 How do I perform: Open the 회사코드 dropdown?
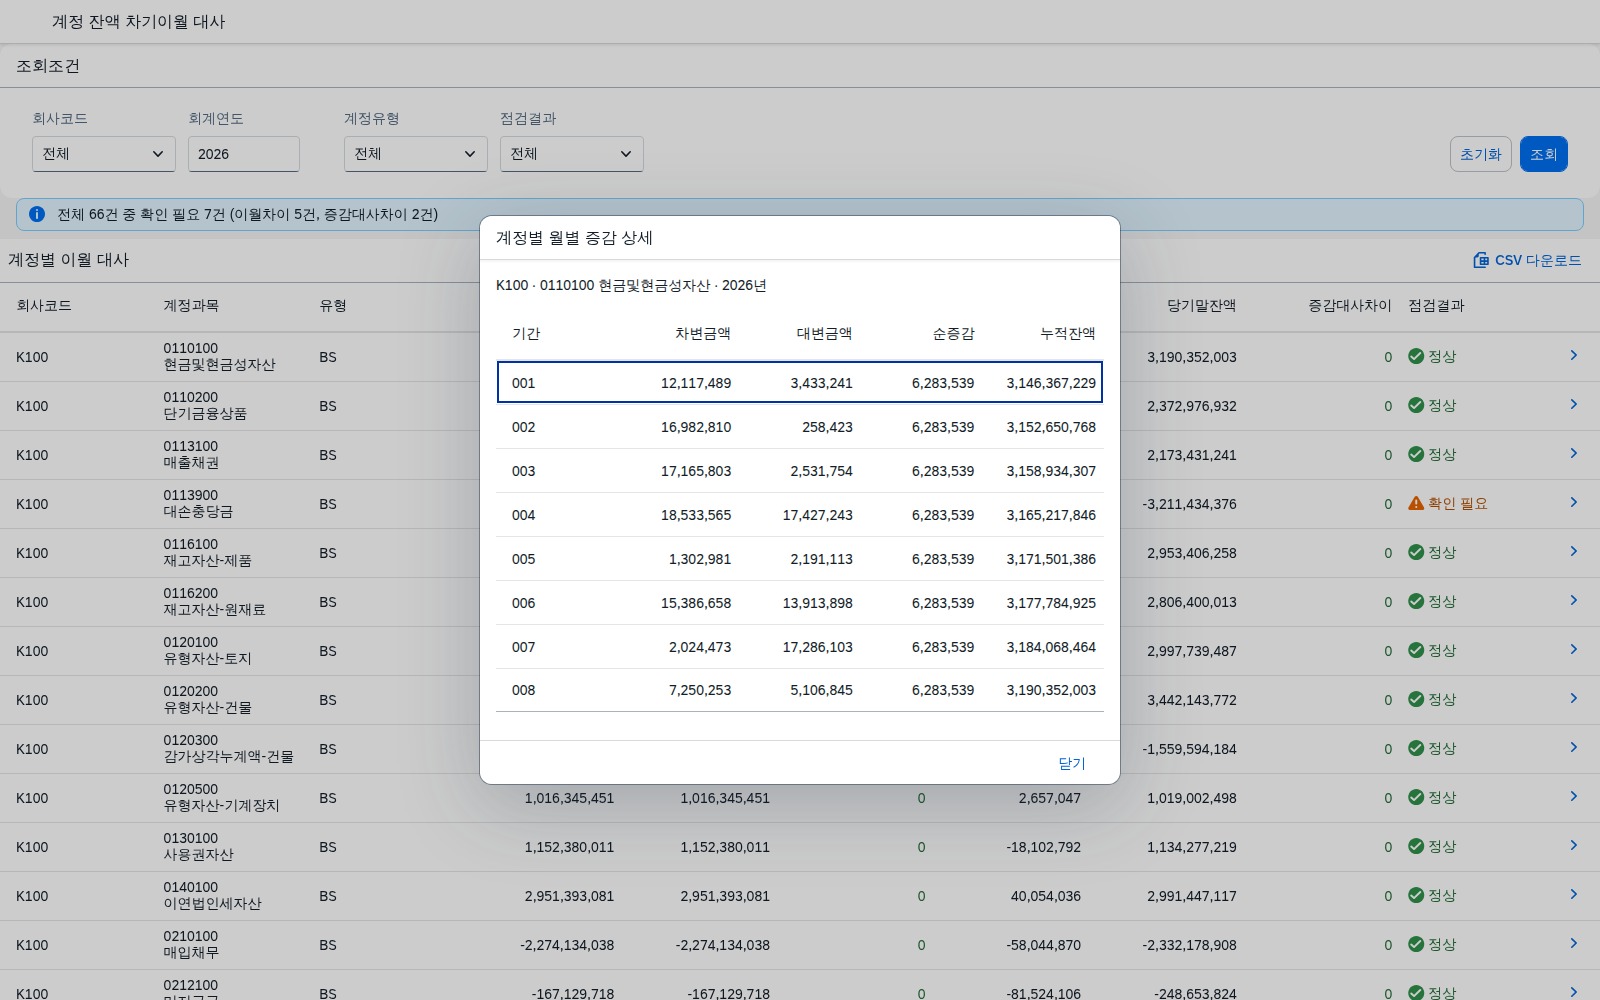click(104, 154)
